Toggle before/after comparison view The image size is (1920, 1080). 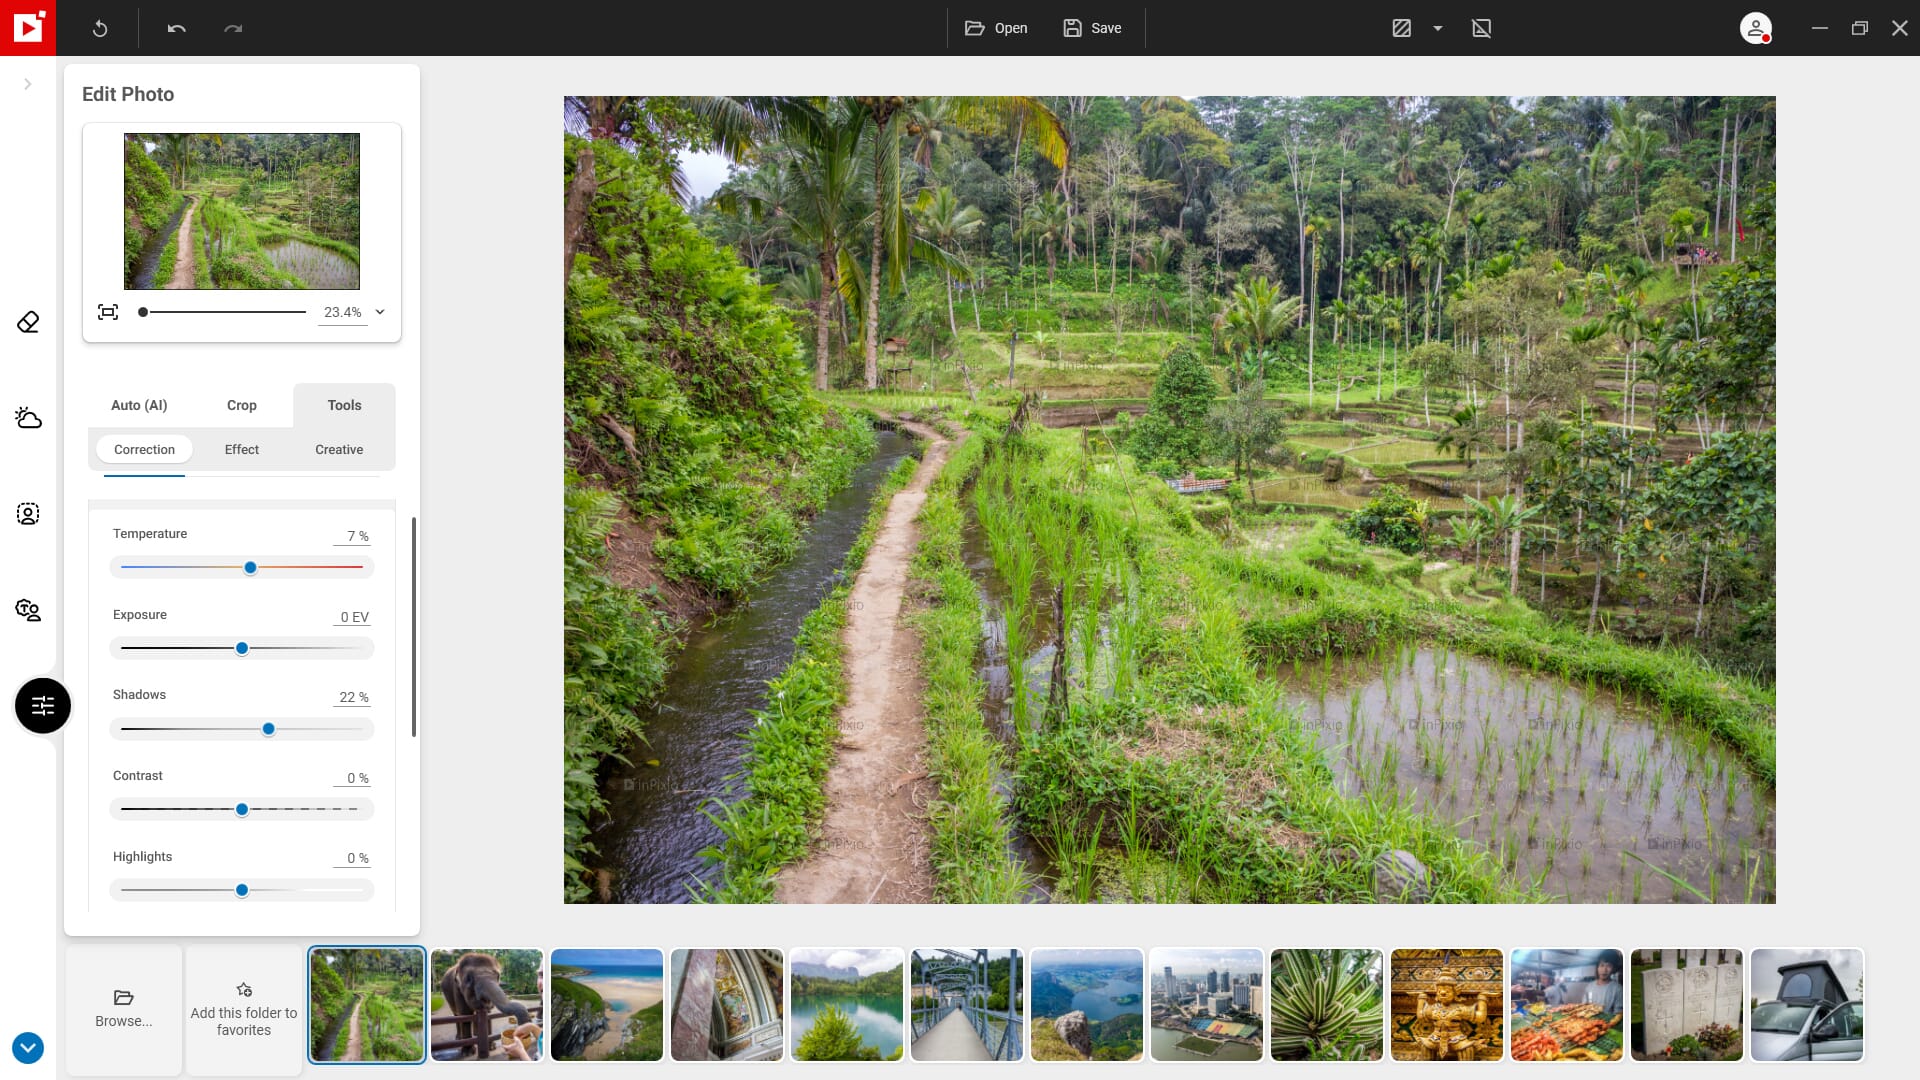tap(1402, 28)
